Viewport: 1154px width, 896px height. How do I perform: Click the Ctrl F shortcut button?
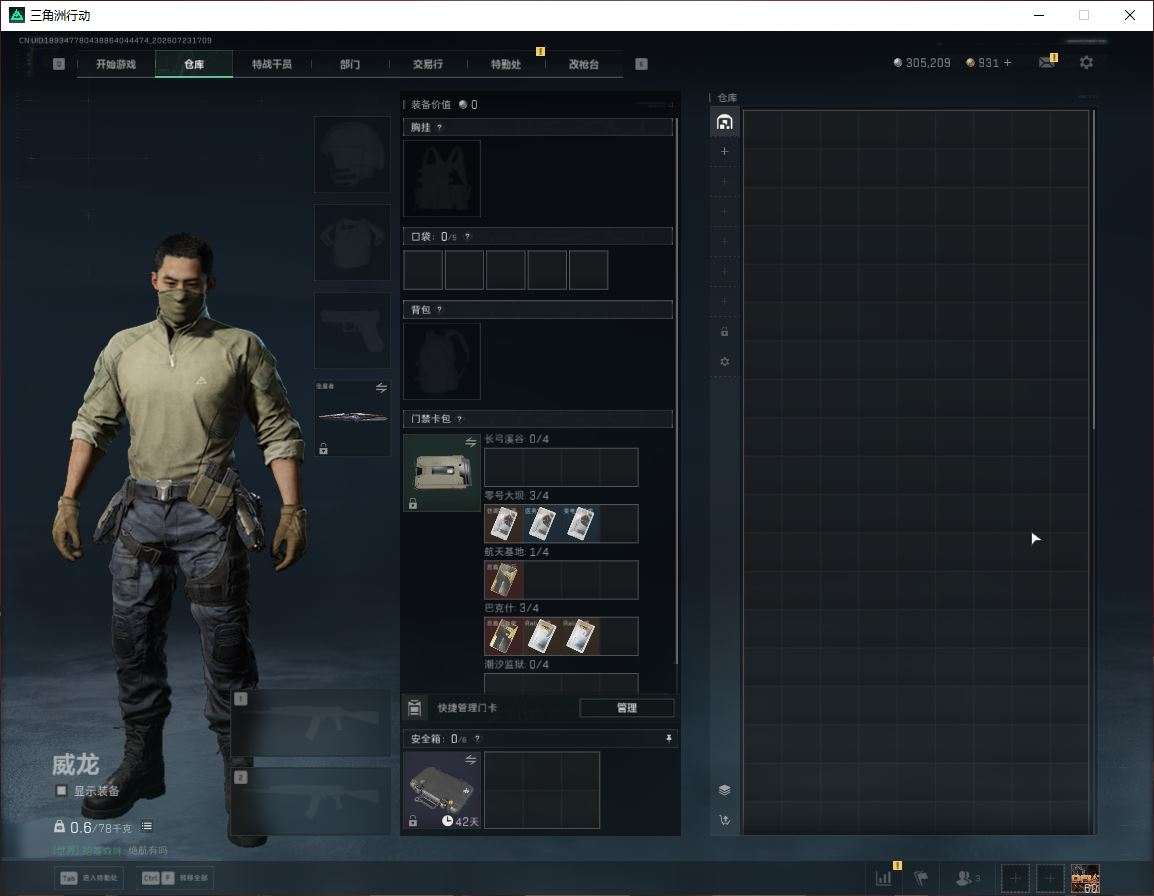point(175,878)
